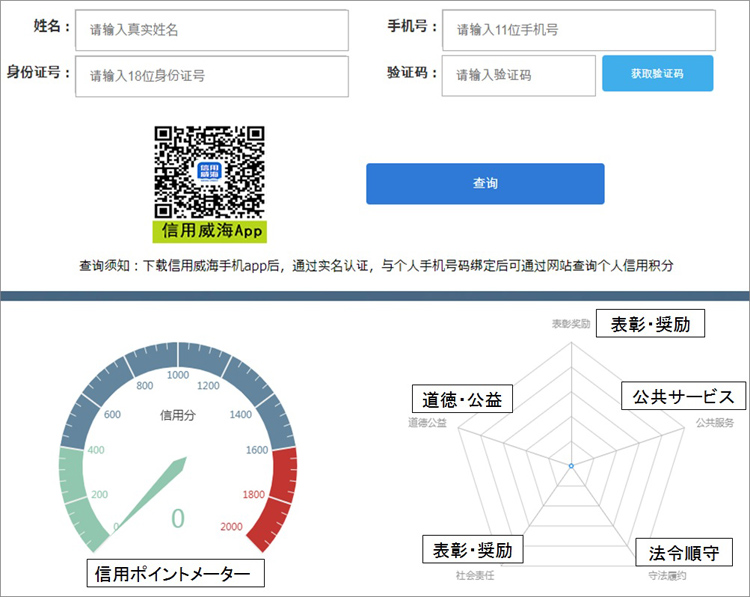Click the 信用威海 logo inside the QR code

pyautogui.click(x=210, y=172)
